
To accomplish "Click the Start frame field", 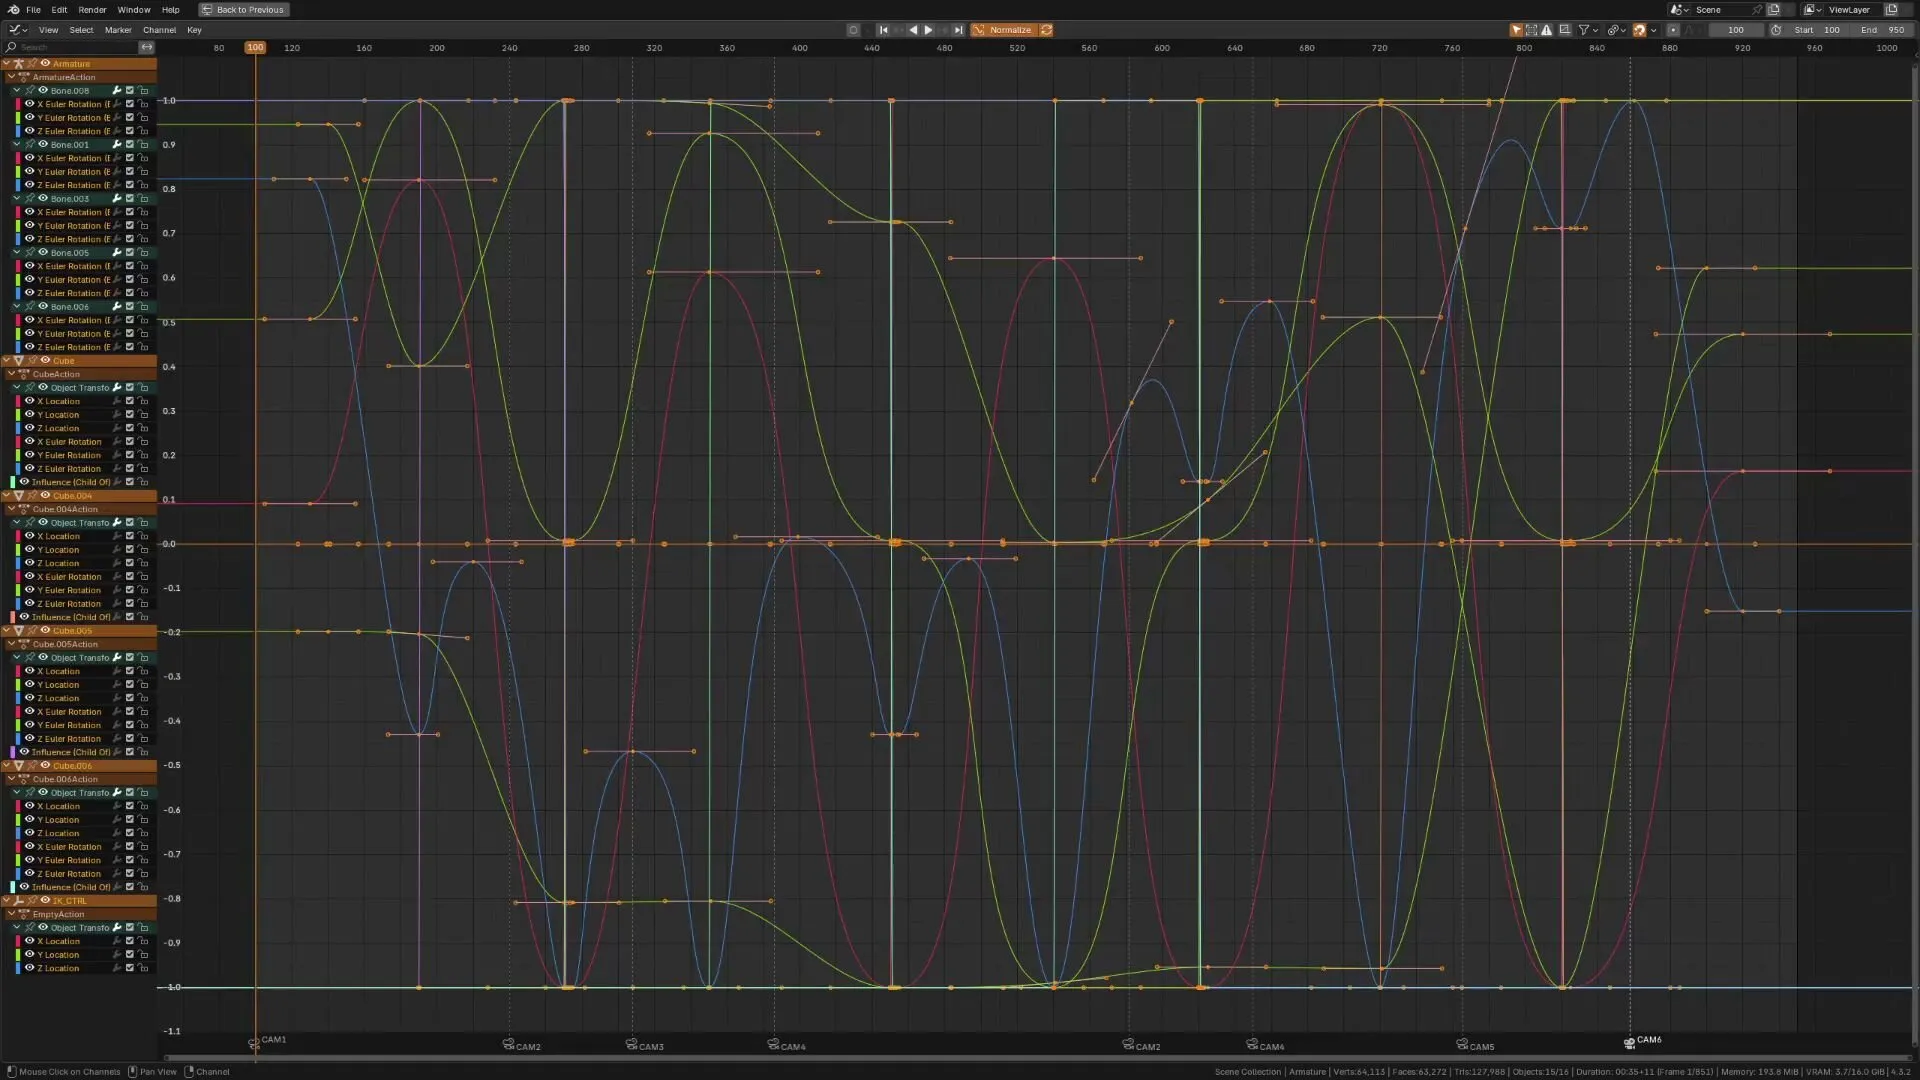I will [1817, 30].
